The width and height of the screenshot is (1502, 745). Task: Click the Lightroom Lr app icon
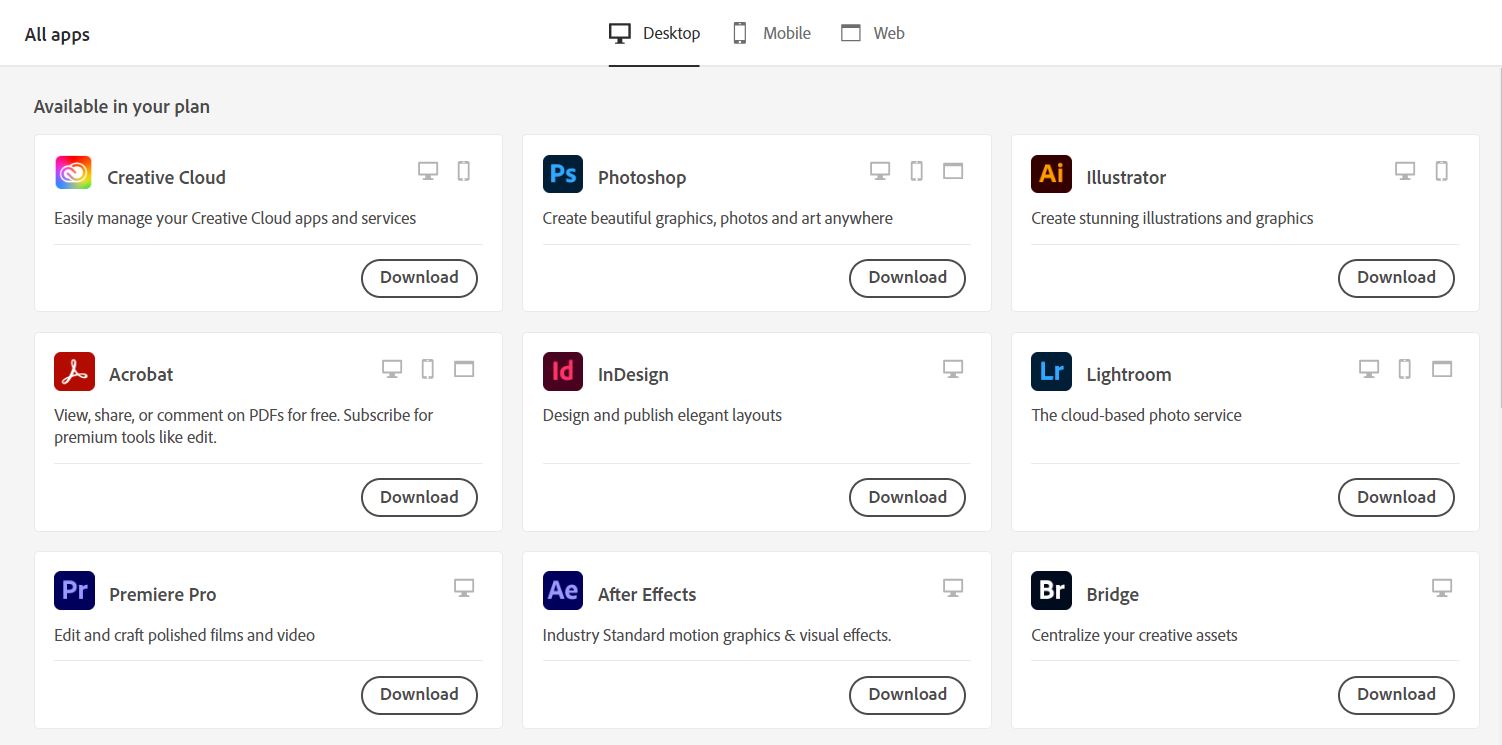pos(1051,372)
